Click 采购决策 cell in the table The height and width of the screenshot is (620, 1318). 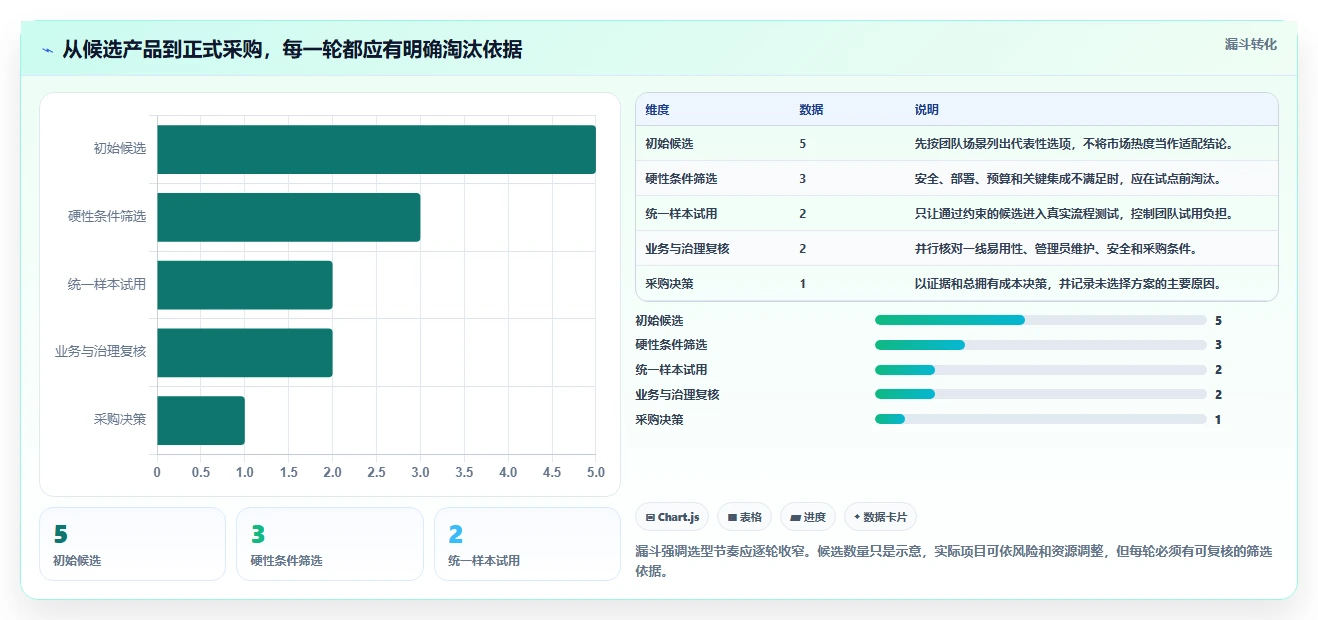(x=669, y=284)
